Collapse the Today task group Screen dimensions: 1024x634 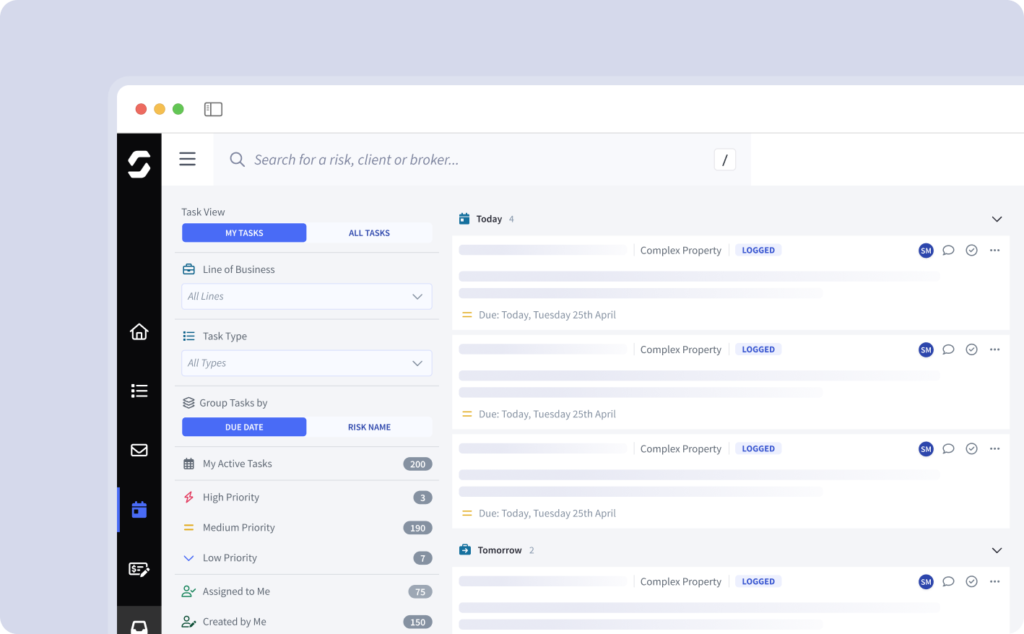(x=996, y=218)
